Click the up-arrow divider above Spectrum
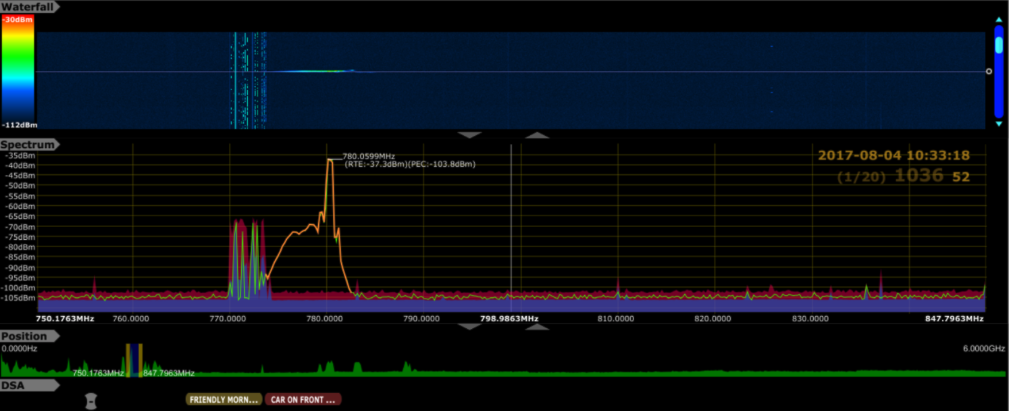1009x411 pixels. [537, 134]
